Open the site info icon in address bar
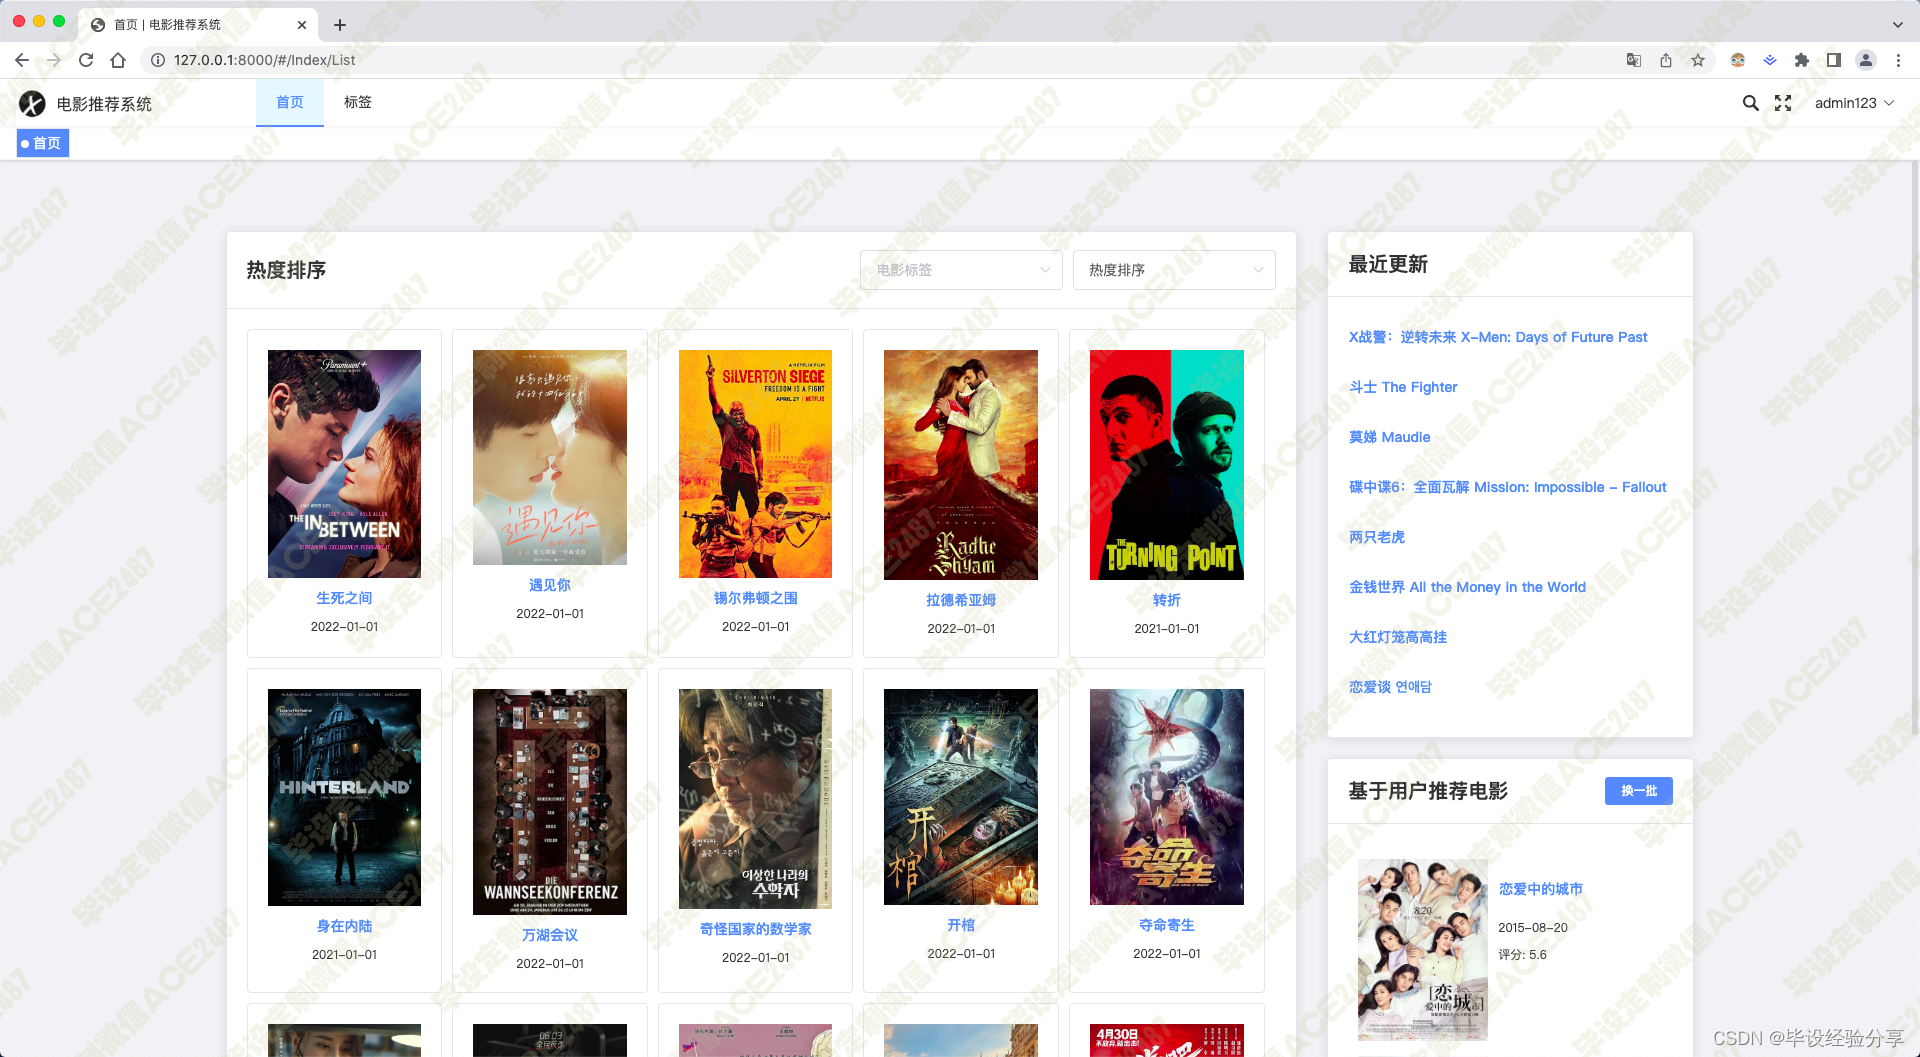The image size is (1920, 1057). [x=157, y=60]
